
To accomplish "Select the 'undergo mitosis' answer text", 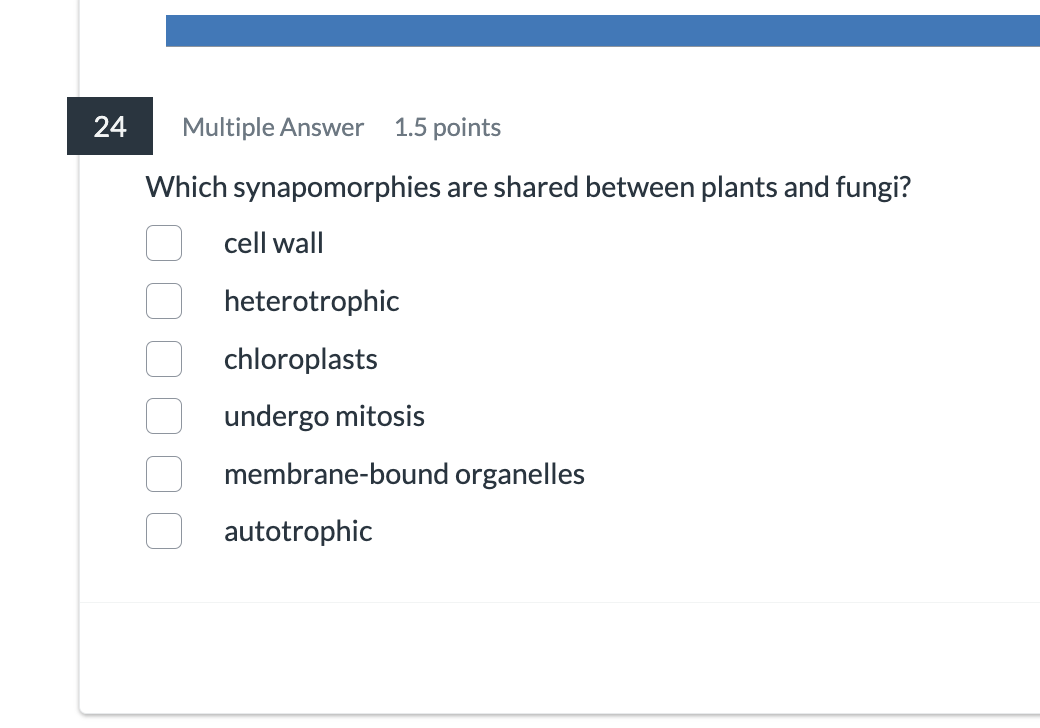I will pyautogui.click(x=324, y=416).
